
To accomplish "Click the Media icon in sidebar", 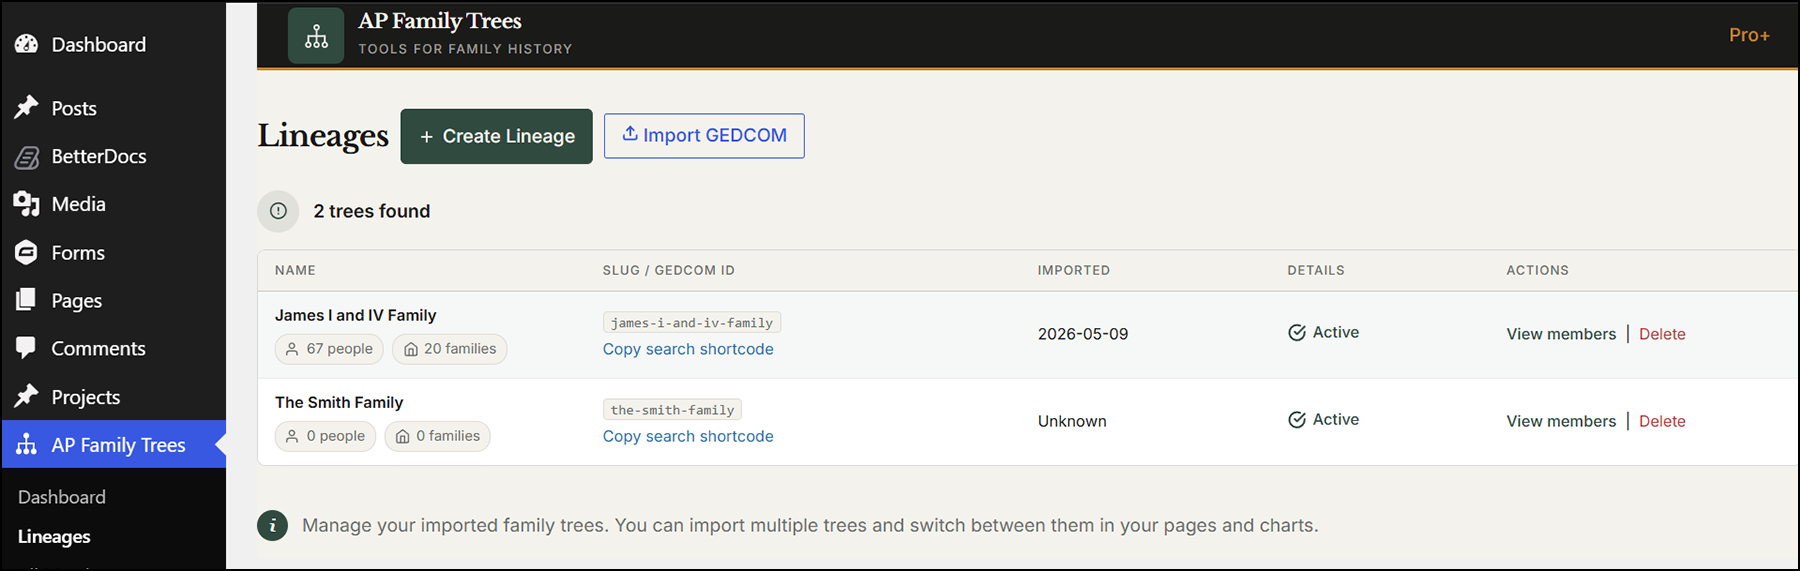I will click(27, 204).
